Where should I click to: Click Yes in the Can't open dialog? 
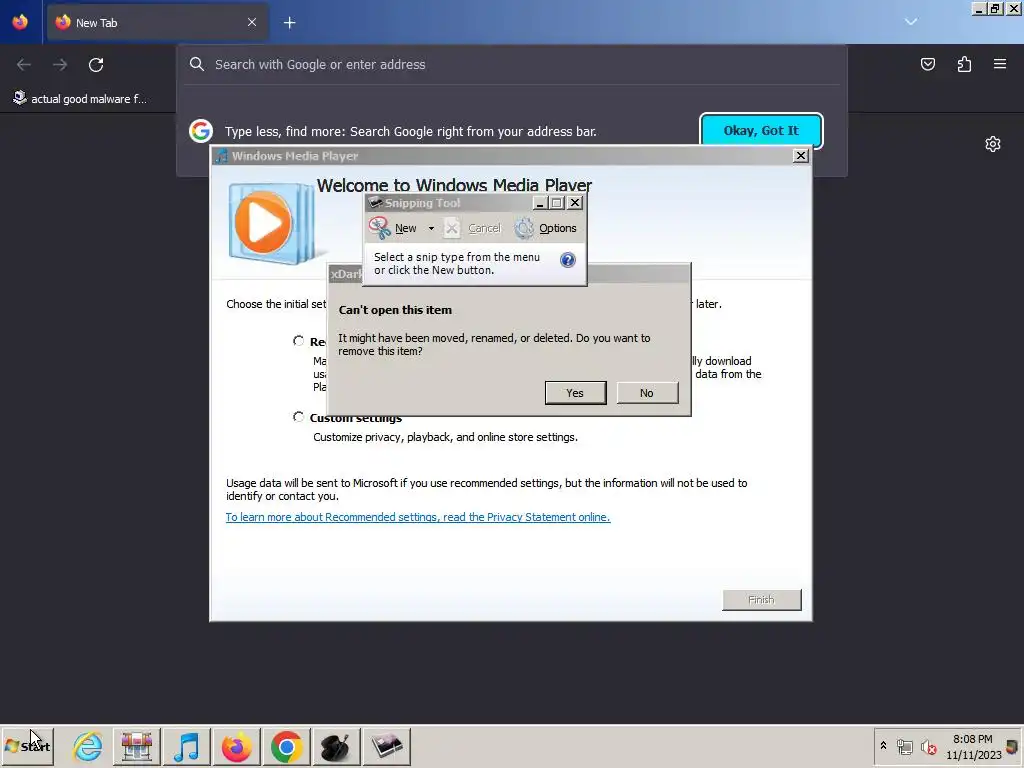575,392
